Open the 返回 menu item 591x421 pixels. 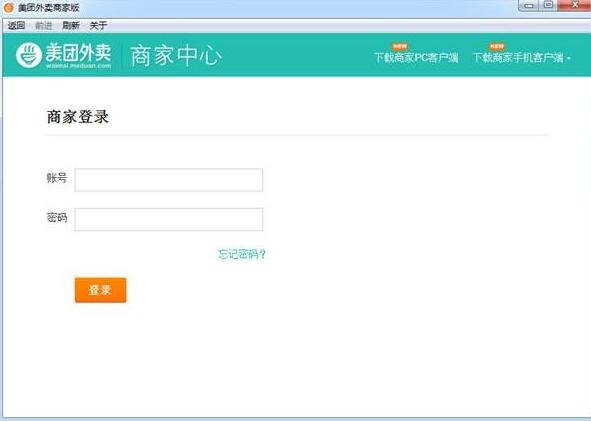(16, 26)
